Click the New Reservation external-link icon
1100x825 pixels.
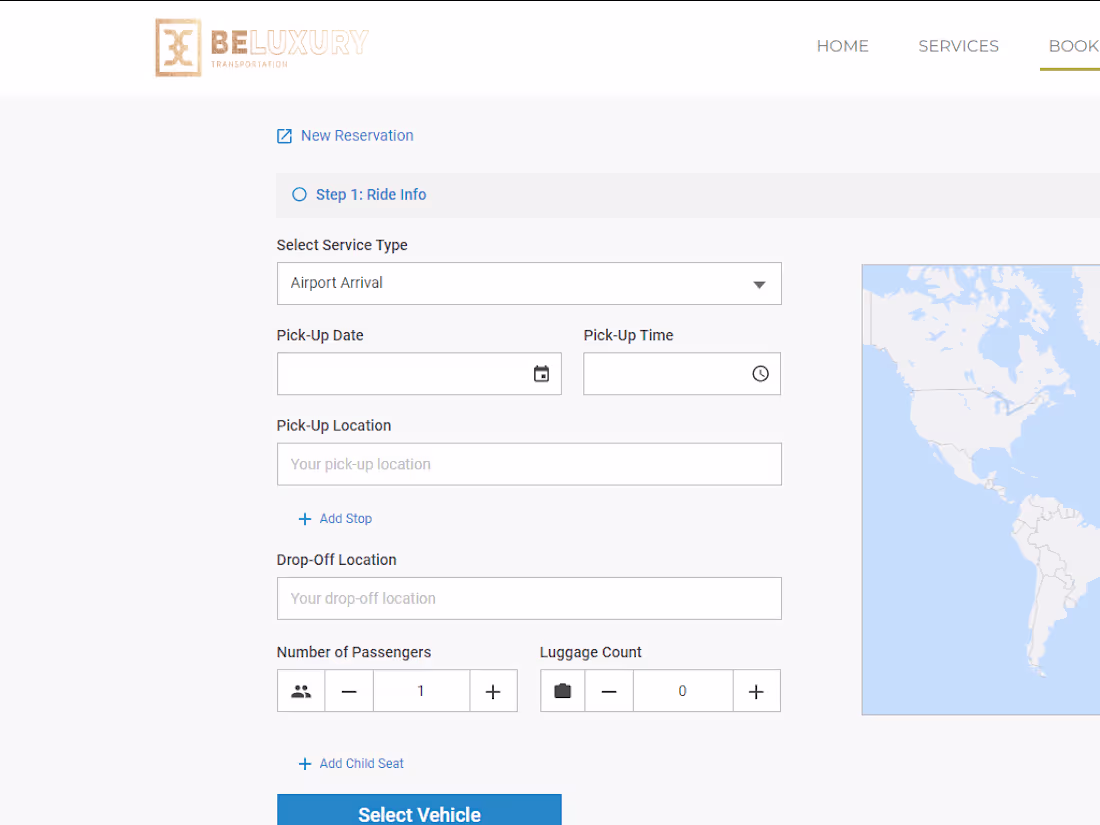(284, 136)
